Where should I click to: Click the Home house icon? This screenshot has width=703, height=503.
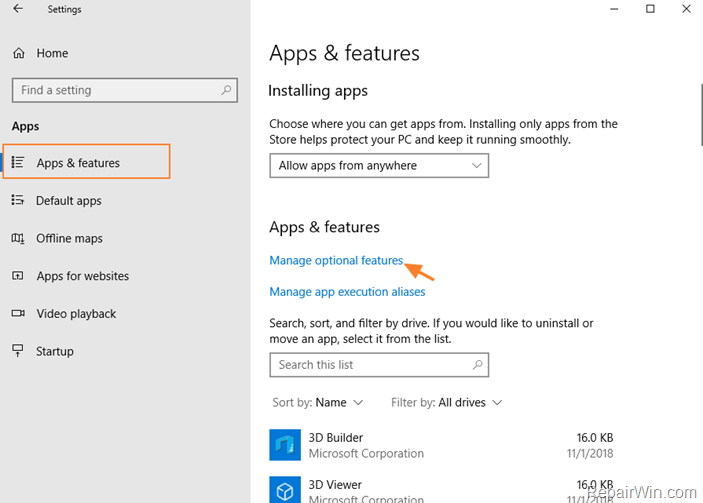coord(19,53)
